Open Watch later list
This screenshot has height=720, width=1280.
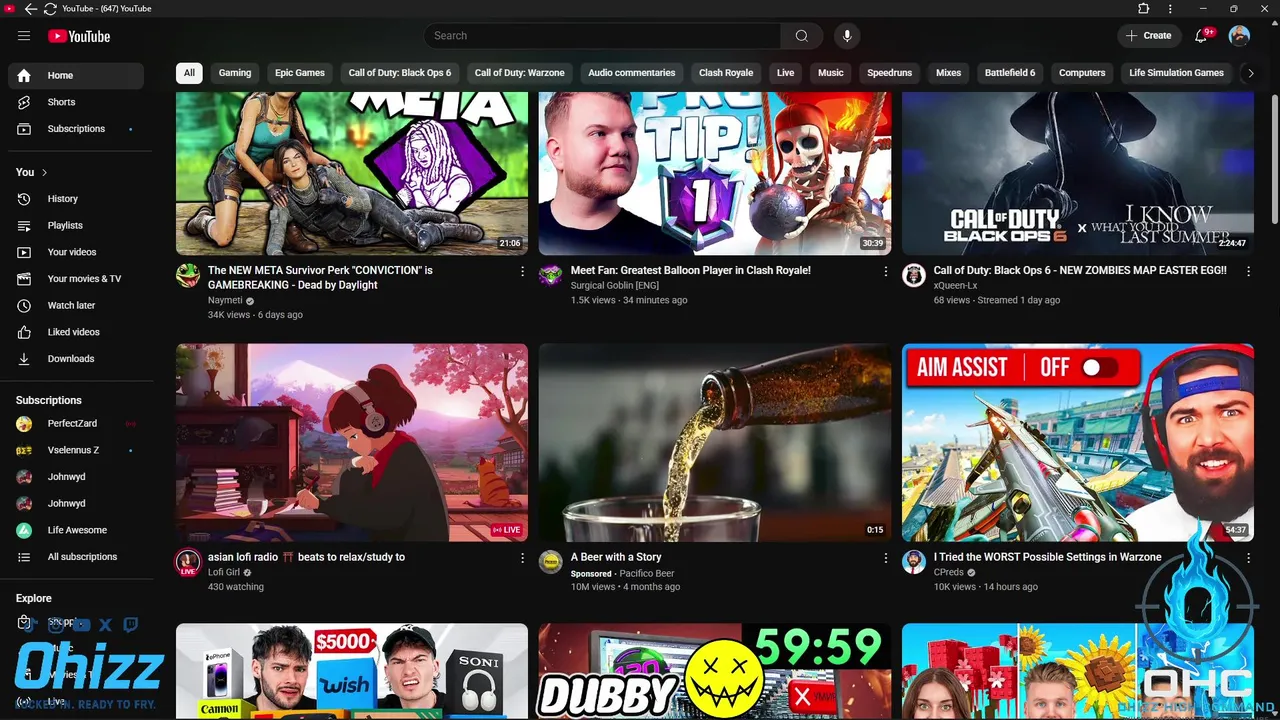[x=76, y=305]
